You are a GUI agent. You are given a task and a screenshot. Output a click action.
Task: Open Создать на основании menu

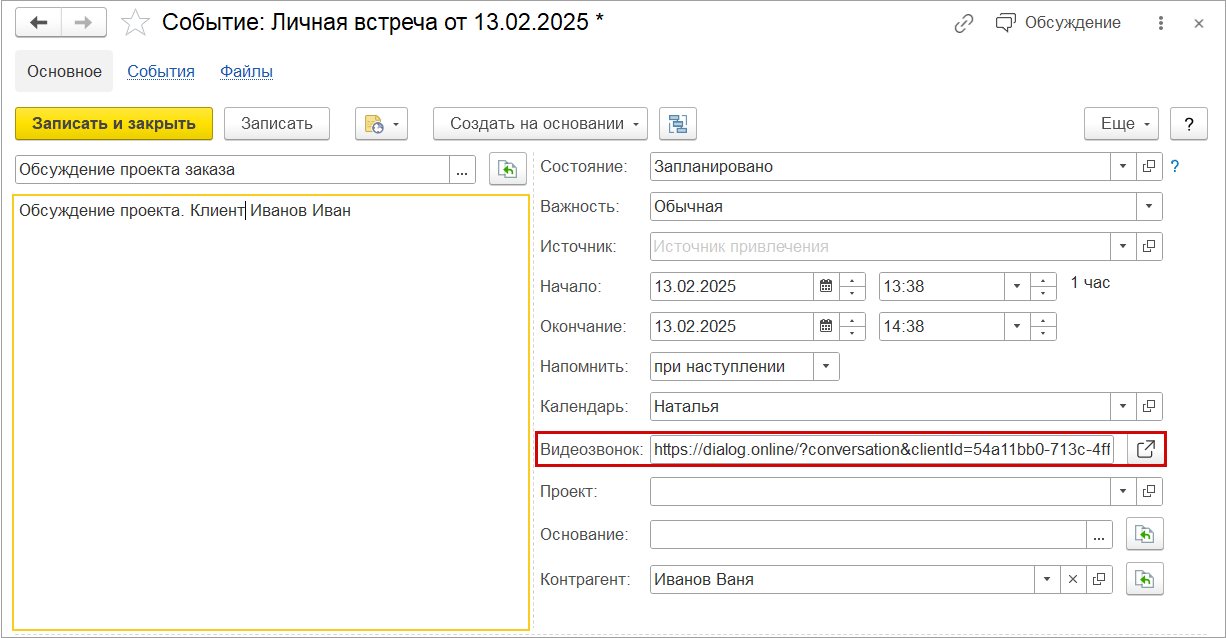pyautogui.click(x=540, y=124)
